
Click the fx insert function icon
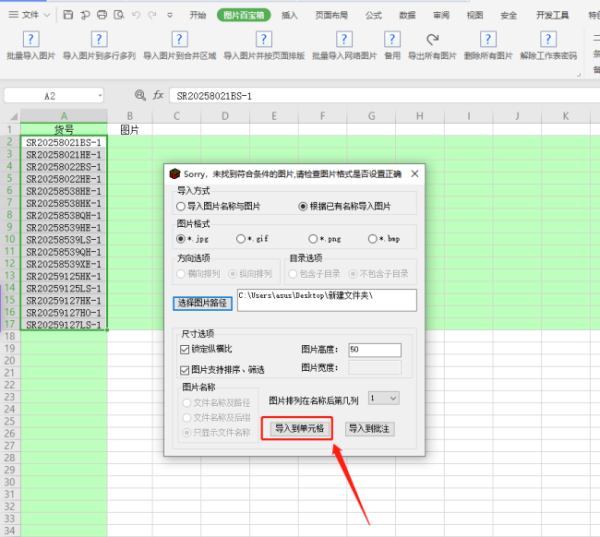click(158, 95)
